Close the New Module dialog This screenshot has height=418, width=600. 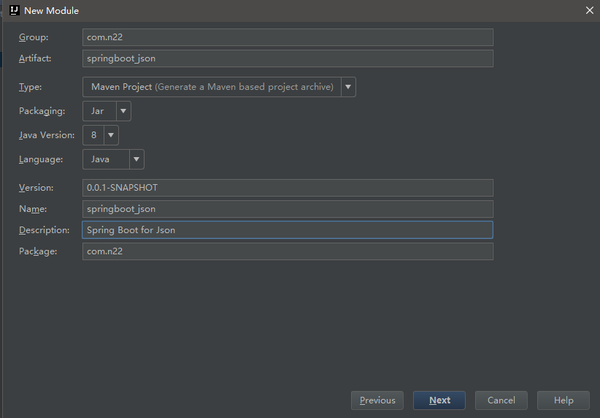[x=587, y=9]
